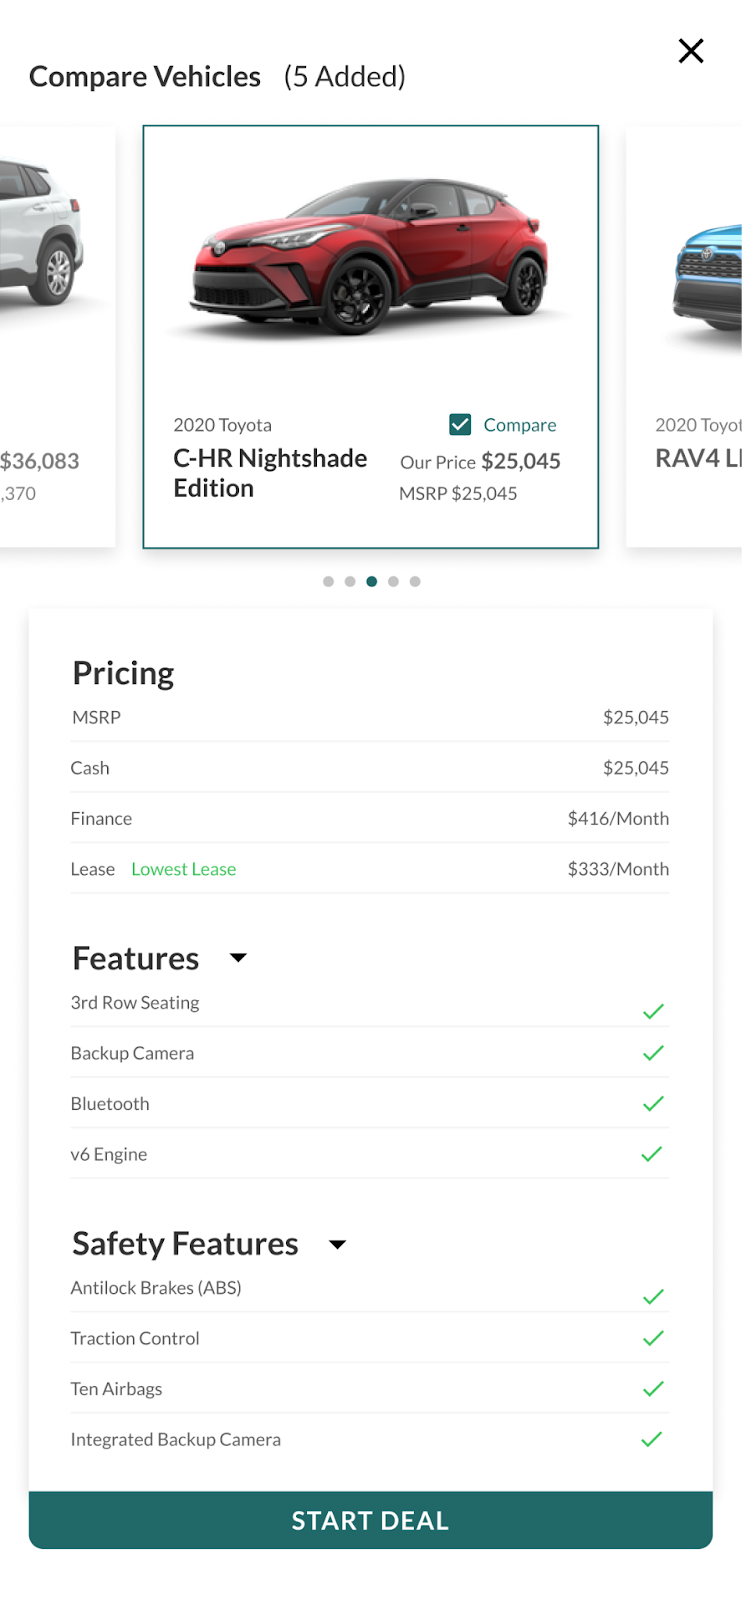742x1600 pixels.
Task: Open the blue RAV4 vehicle card
Action: click(x=684, y=337)
